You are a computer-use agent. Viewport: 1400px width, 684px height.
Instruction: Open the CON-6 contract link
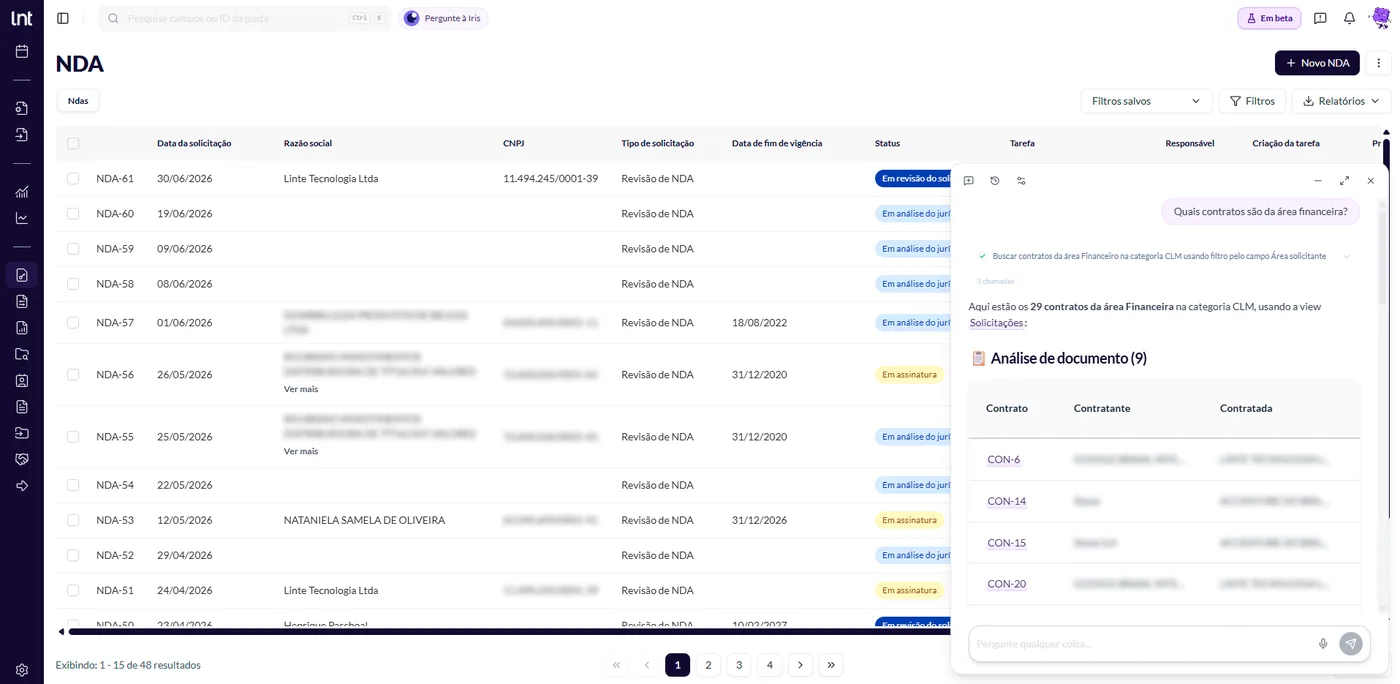pyautogui.click(x=1003, y=460)
